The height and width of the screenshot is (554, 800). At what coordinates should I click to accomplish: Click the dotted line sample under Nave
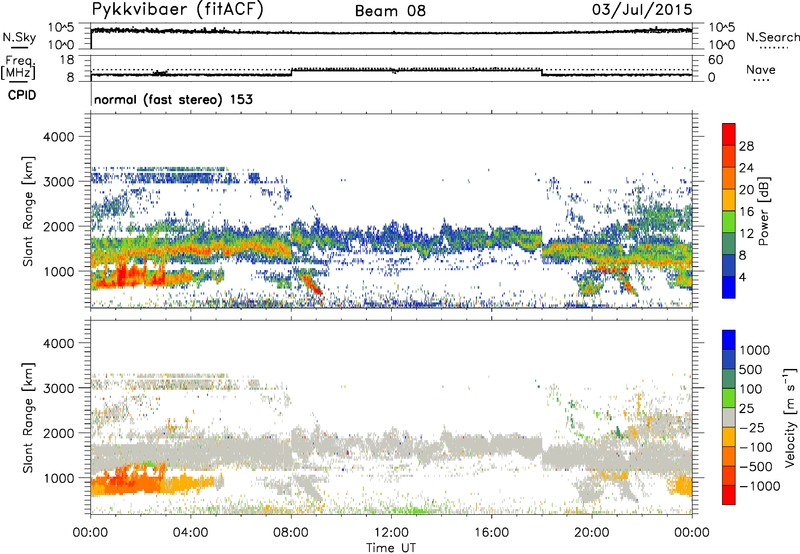[x=761, y=80]
